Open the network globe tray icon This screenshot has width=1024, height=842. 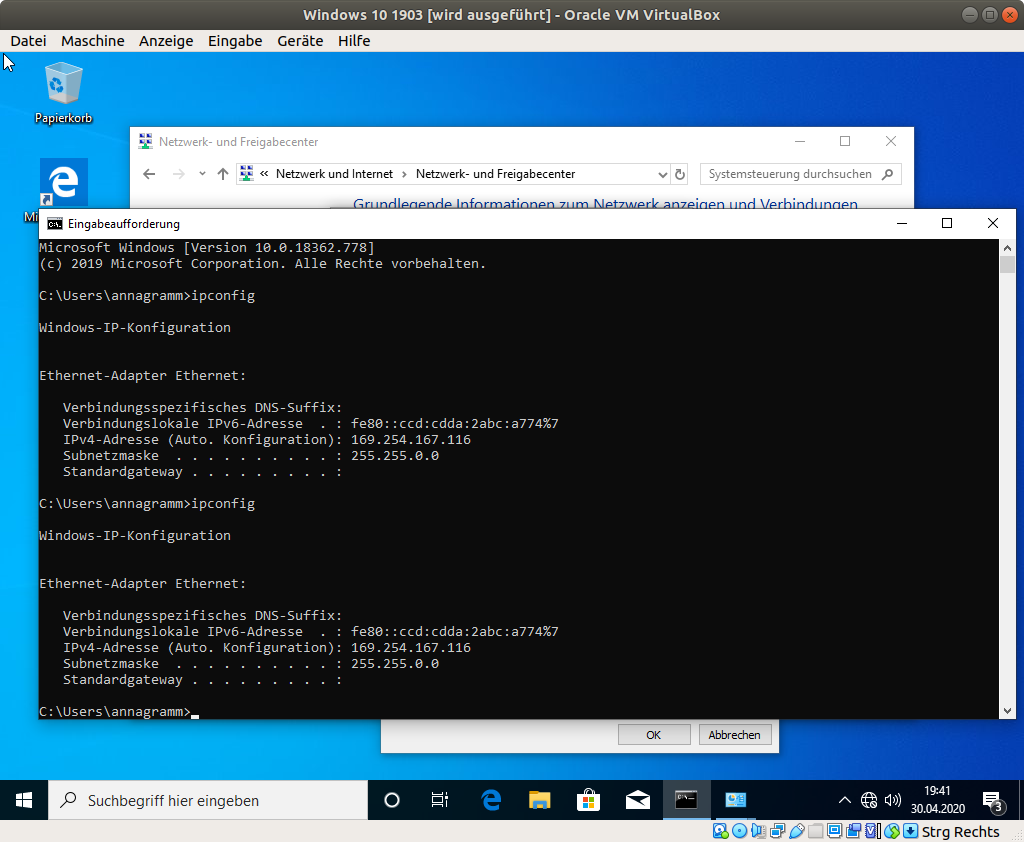point(869,800)
